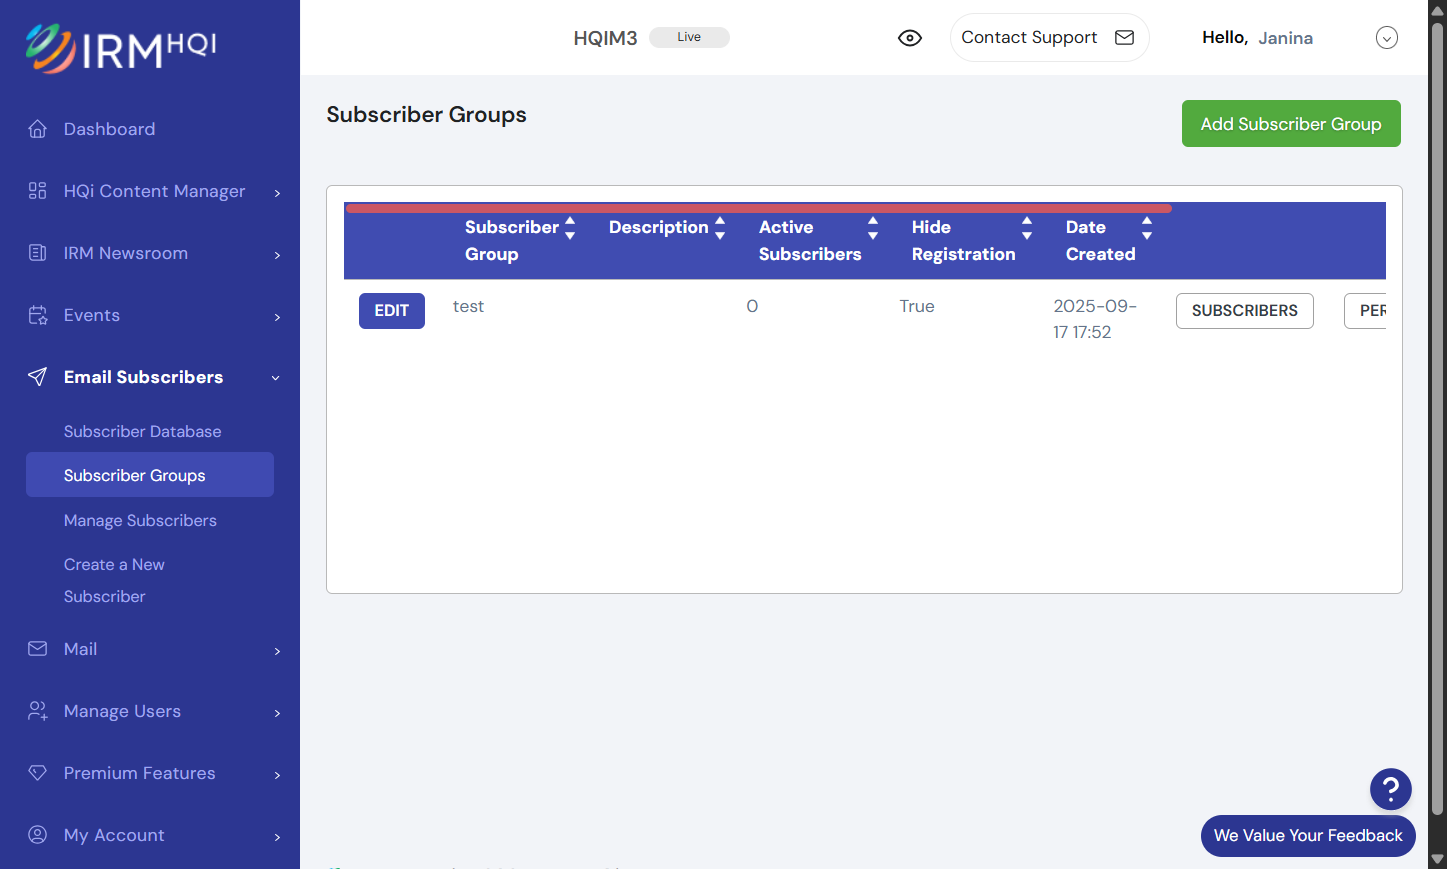1447x869 pixels.
Task: Click the active subscribers '0' value
Action: pyautogui.click(x=752, y=306)
